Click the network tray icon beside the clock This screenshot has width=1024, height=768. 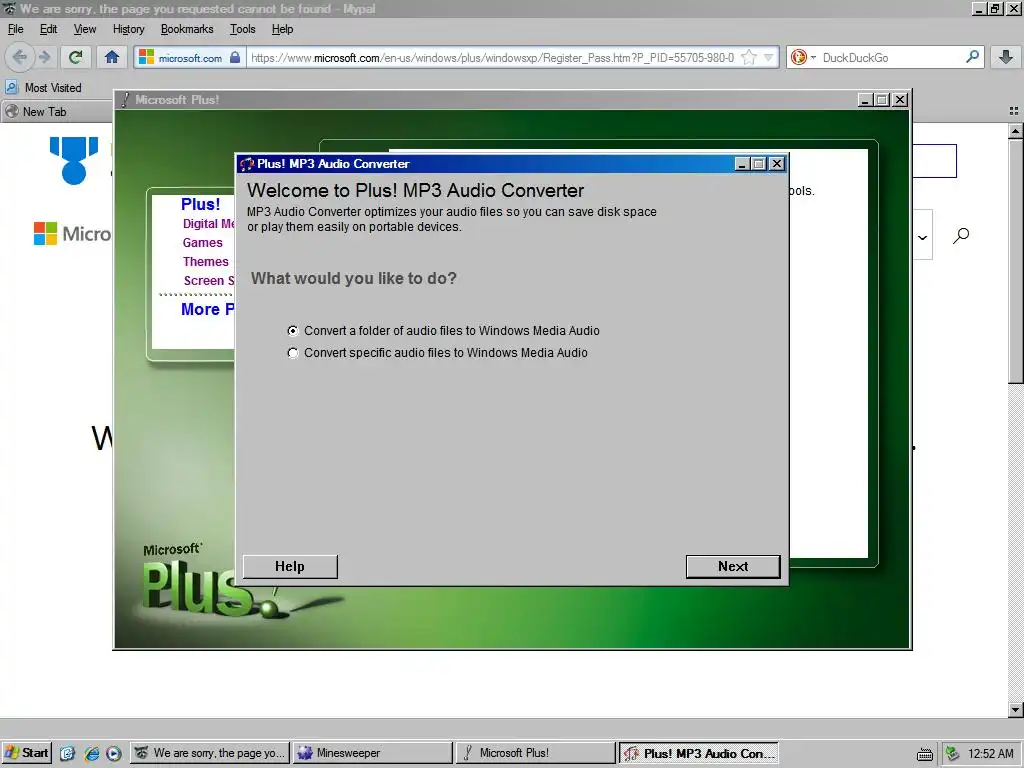pyautogui.click(x=952, y=754)
